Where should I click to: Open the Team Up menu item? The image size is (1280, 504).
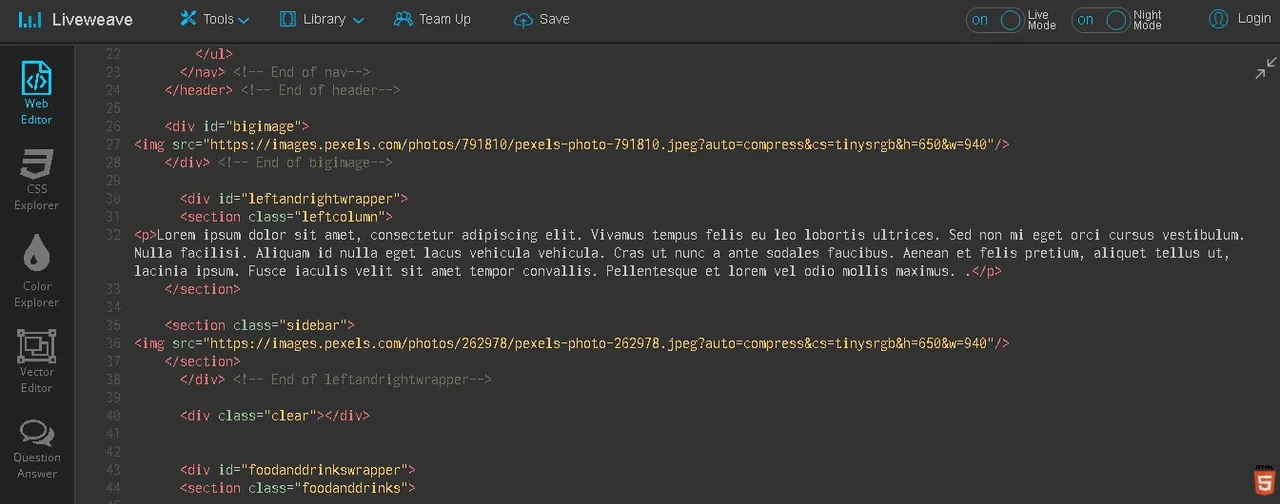[x=432, y=19]
